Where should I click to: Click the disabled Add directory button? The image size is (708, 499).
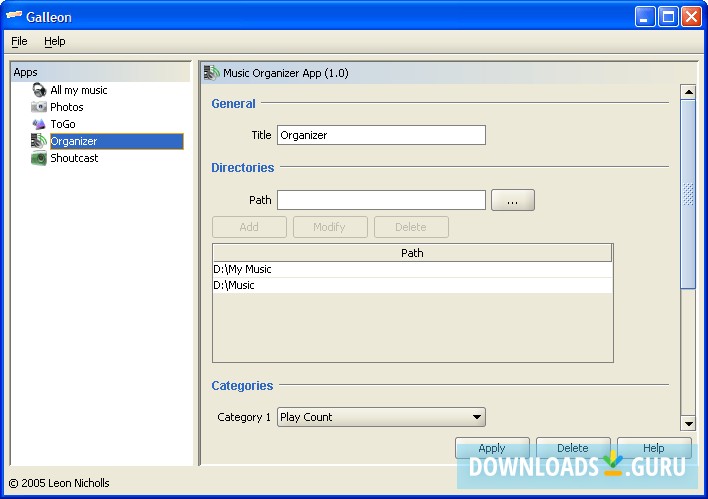coord(249,227)
